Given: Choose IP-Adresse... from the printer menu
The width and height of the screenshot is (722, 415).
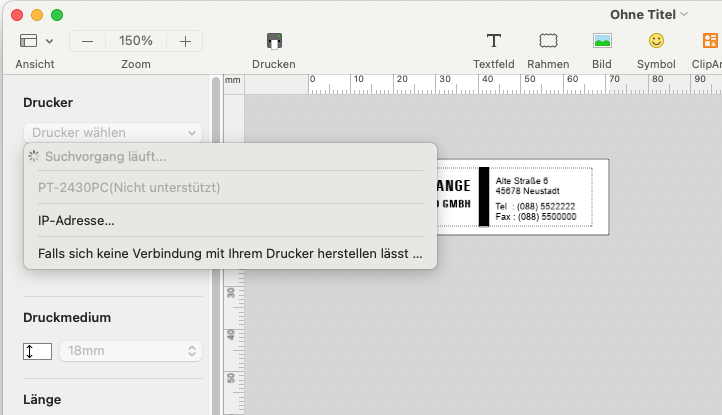Looking at the screenshot, I should coord(230,221).
